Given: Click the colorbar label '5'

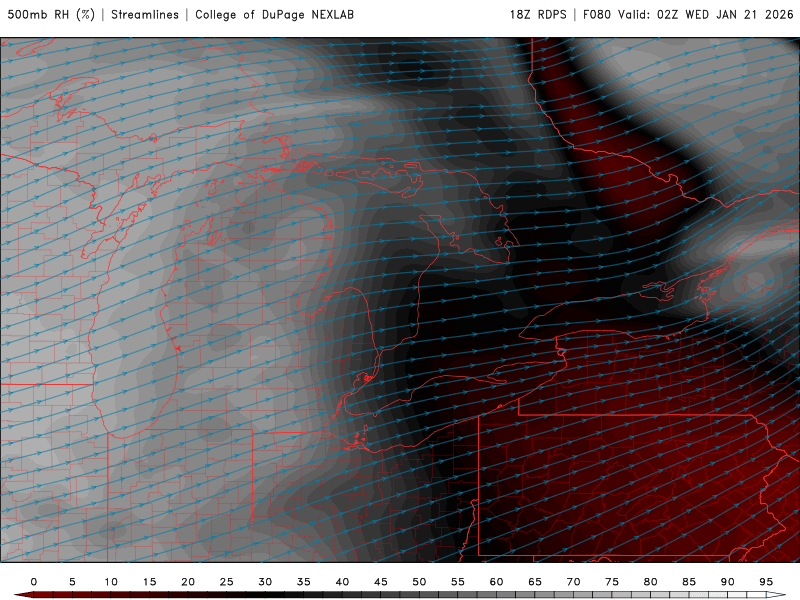Looking at the screenshot, I should [x=72, y=582].
